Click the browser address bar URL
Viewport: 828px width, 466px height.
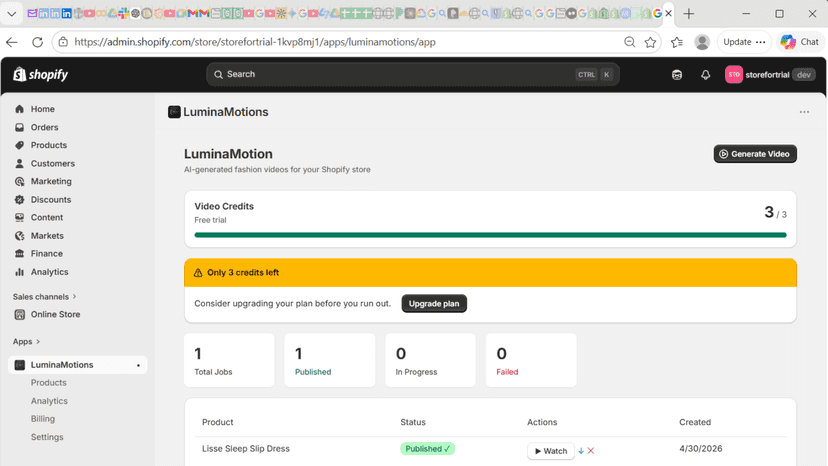255,42
